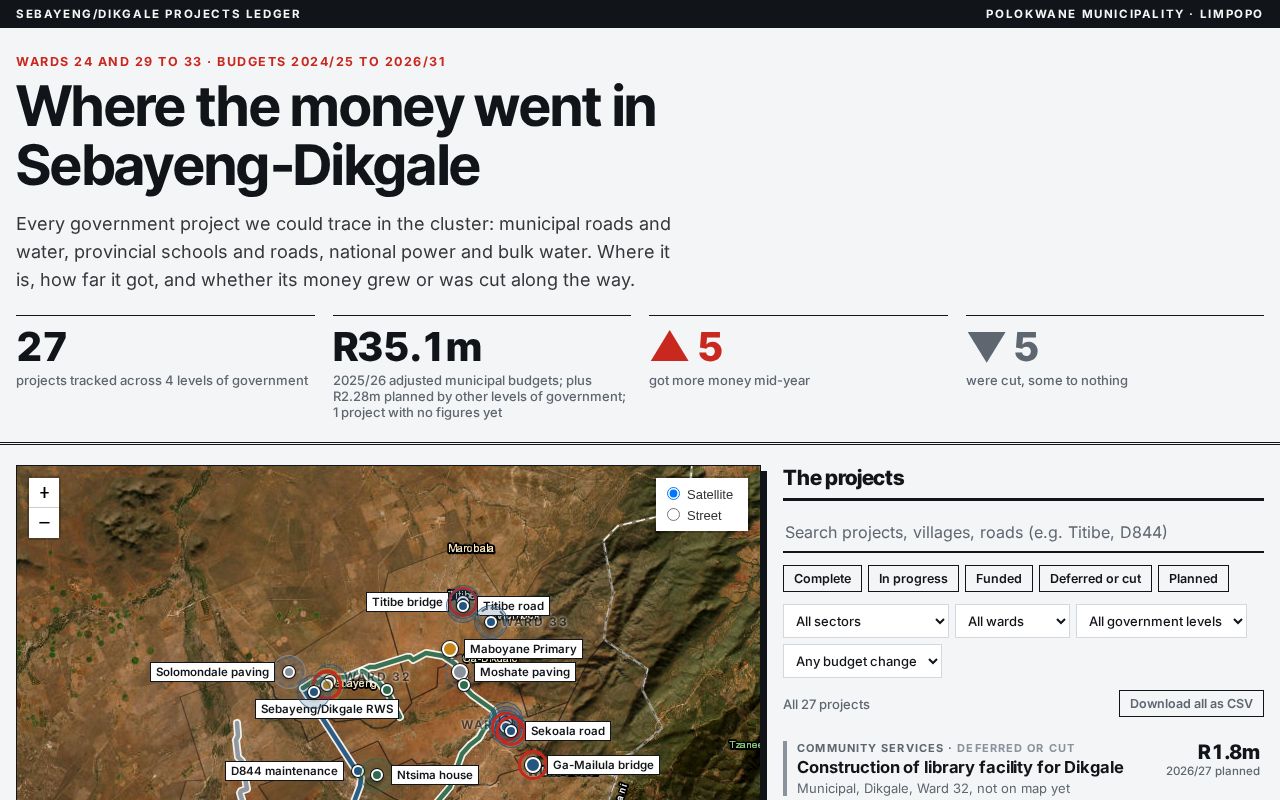
Task: Click the 'The projects' heading
Action: click(843, 478)
